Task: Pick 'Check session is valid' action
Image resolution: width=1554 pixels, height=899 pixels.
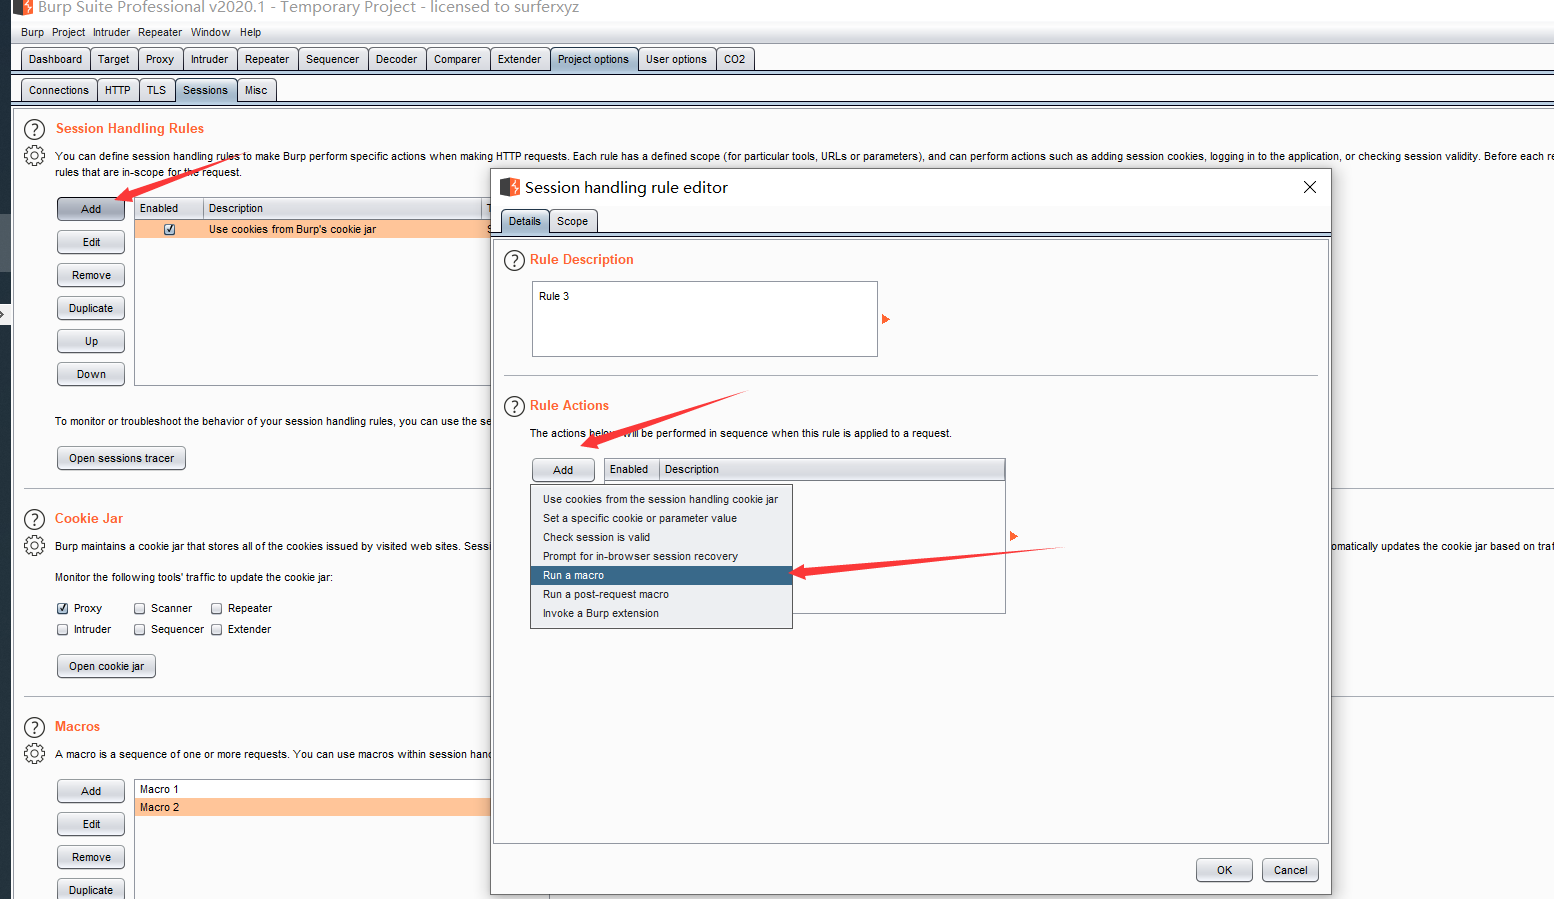Action: tap(661, 537)
